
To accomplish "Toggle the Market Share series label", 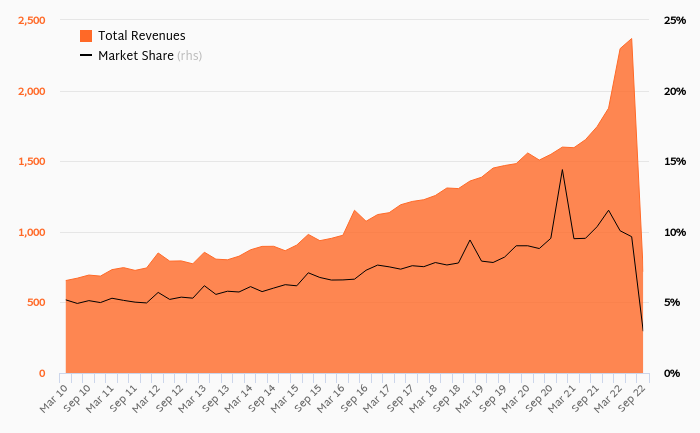I will 135,56.
